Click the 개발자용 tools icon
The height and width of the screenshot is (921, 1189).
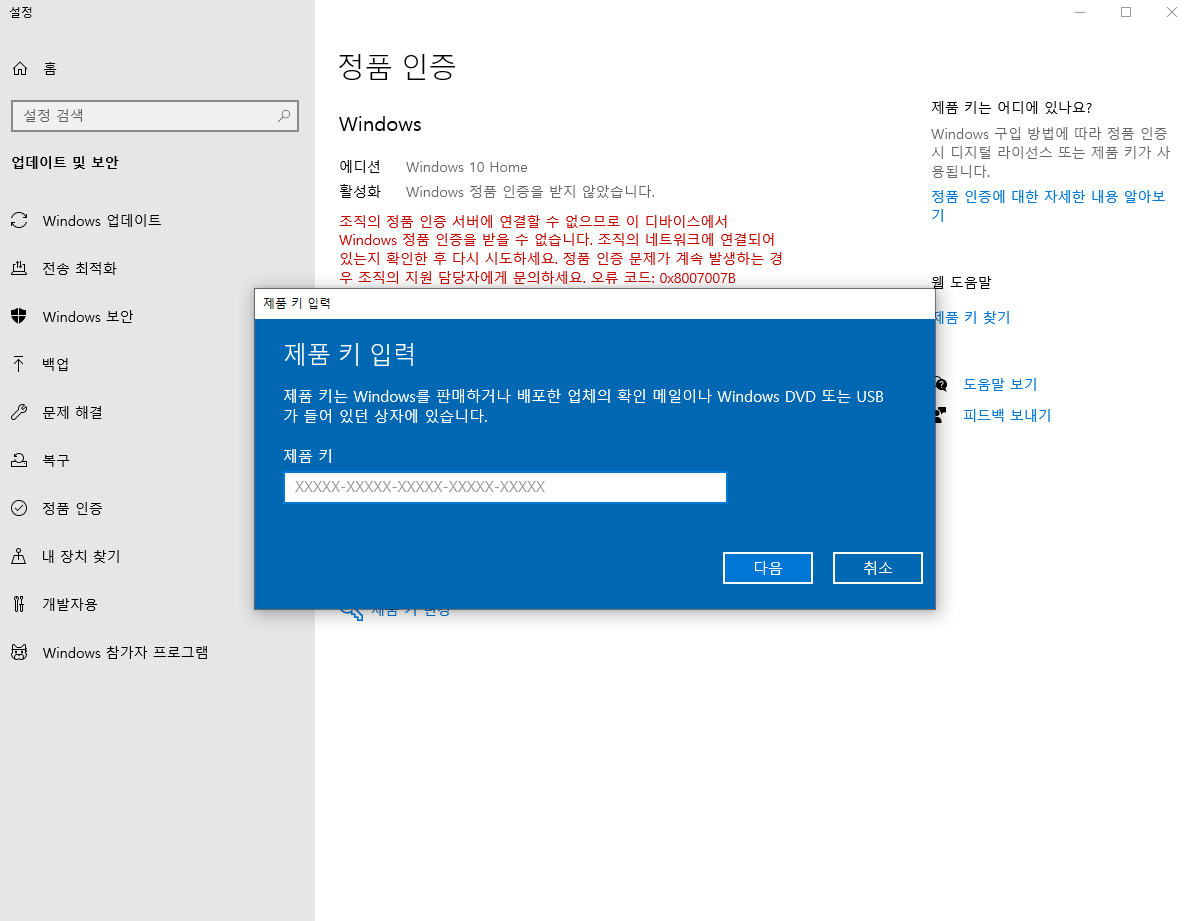tap(19, 604)
